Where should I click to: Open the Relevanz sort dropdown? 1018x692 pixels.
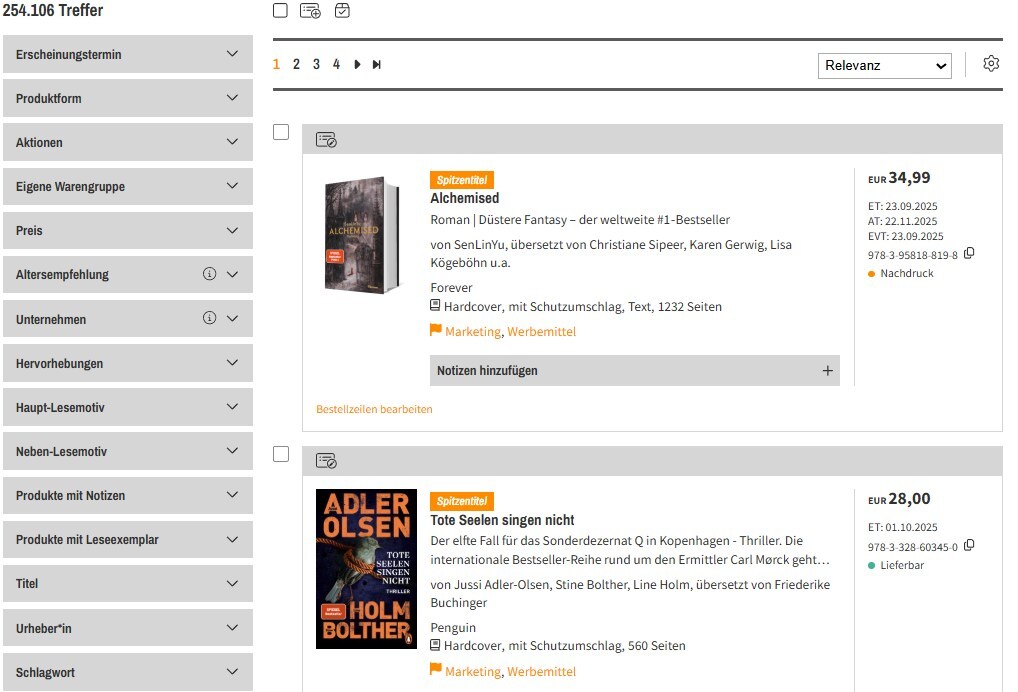coord(884,66)
